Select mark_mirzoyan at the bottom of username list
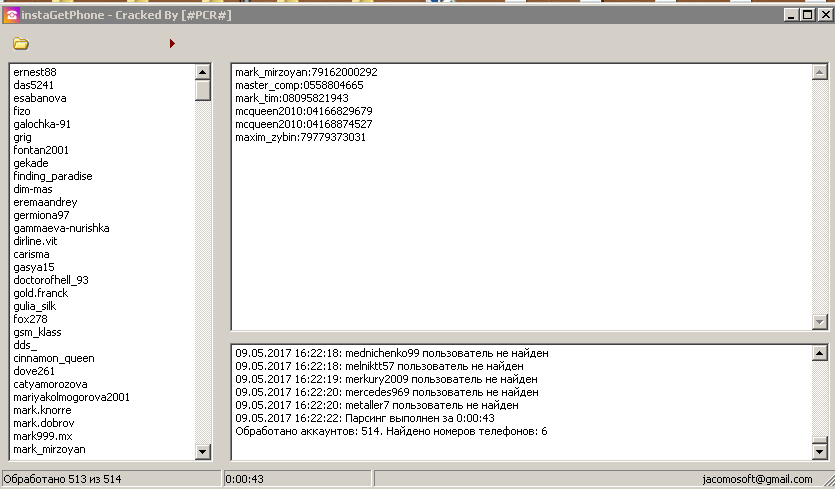Screen dimensions: 835x489 coord(49,449)
